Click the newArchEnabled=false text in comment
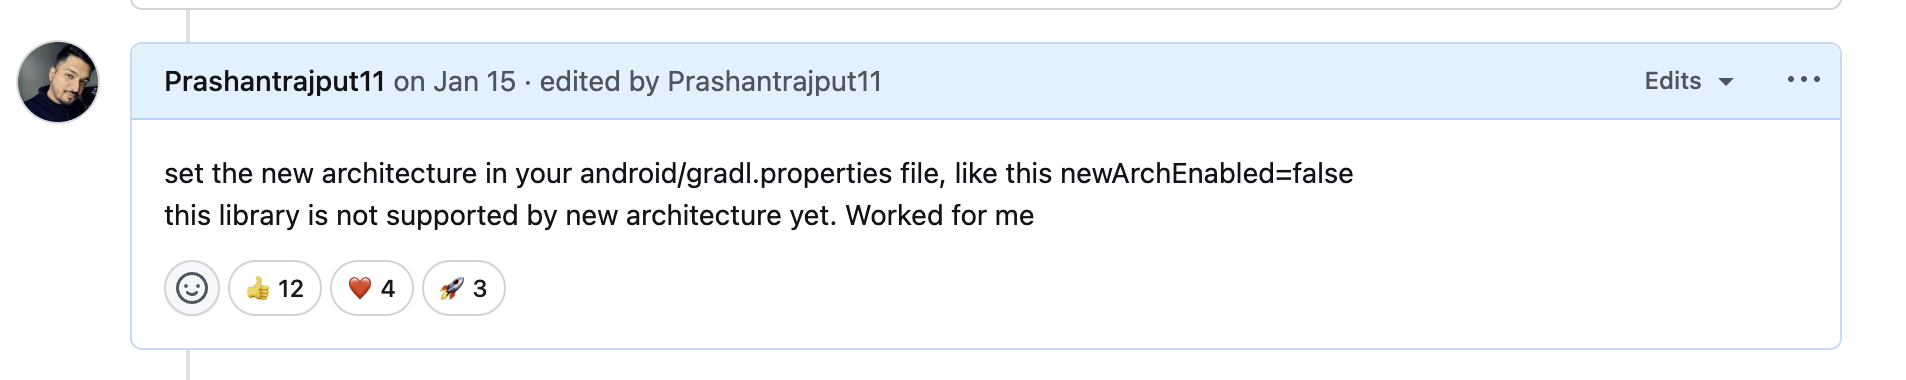This screenshot has width=1906, height=380. click(x=1206, y=174)
